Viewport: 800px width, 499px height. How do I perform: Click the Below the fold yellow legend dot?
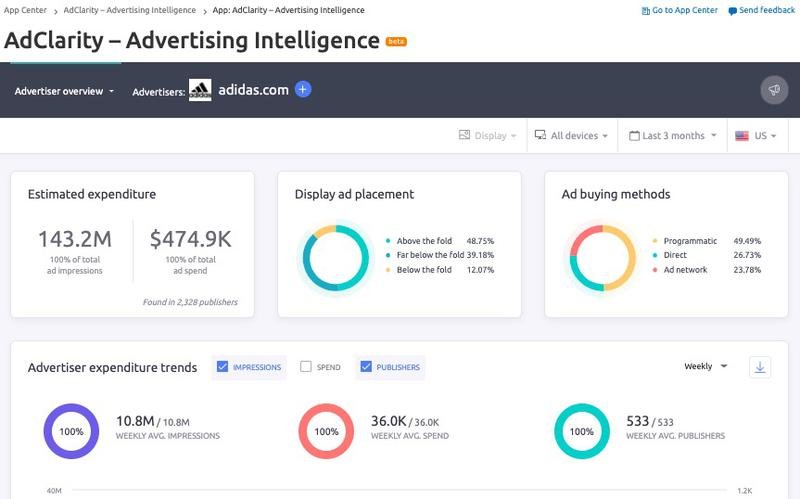click(x=388, y=270)
